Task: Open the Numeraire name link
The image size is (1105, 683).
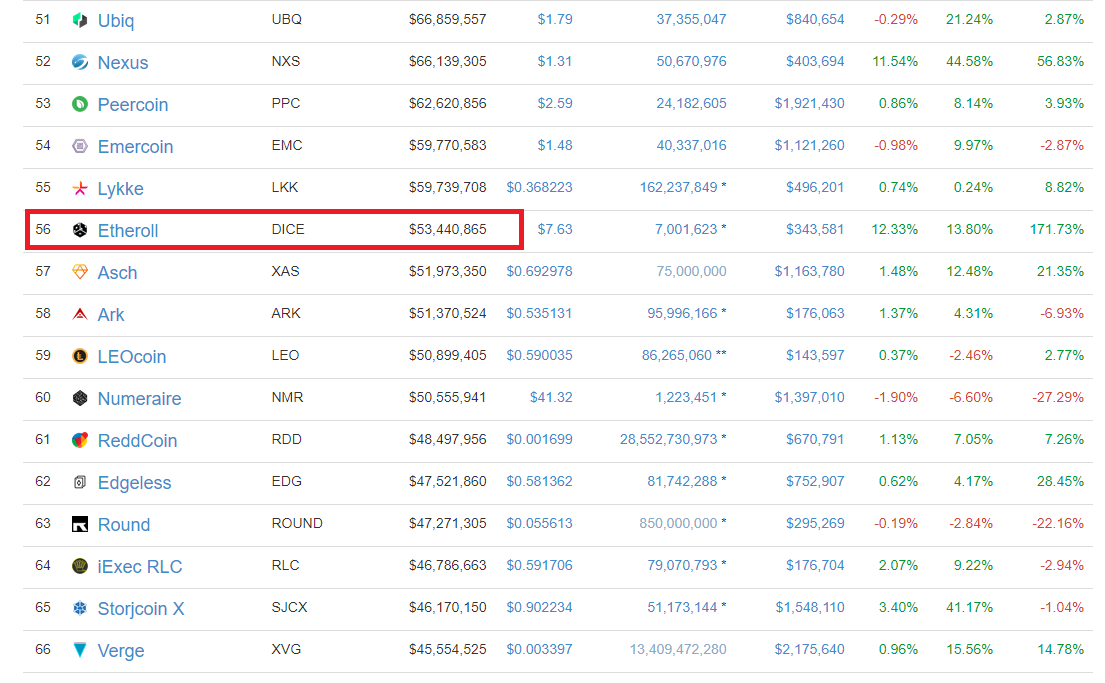Action: (139, 399)
